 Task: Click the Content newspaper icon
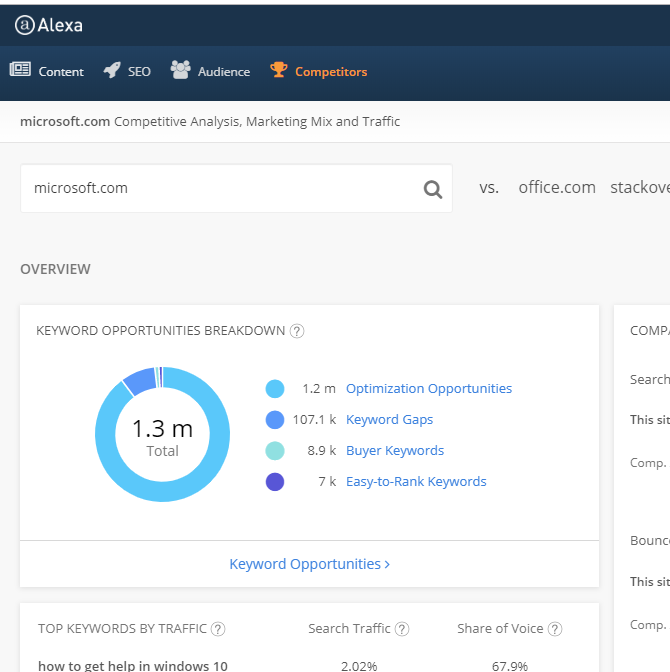[x=20, y=69]
